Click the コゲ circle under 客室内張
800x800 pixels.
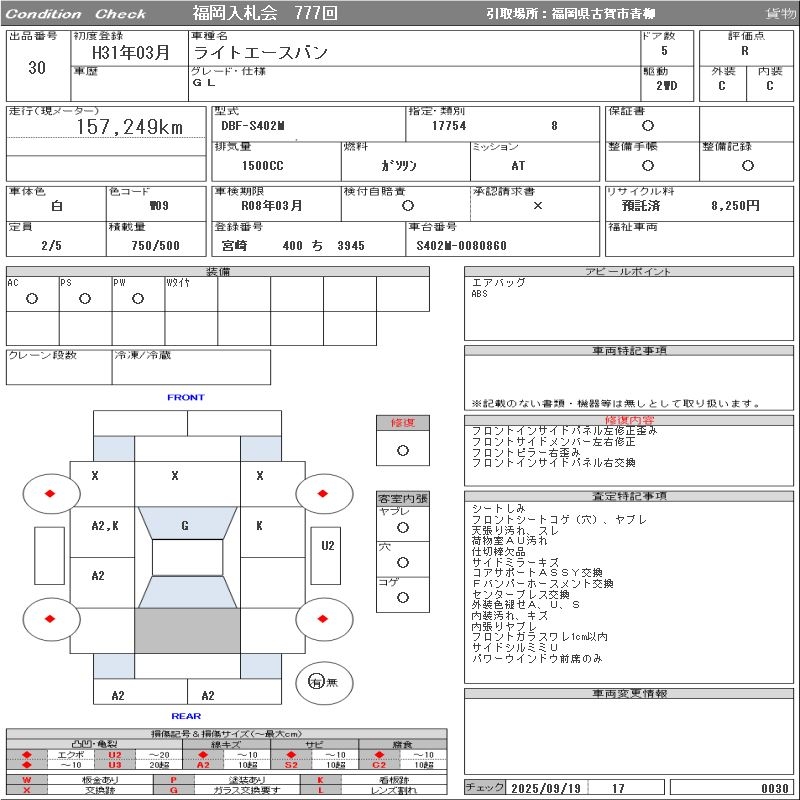pos(403,597)
